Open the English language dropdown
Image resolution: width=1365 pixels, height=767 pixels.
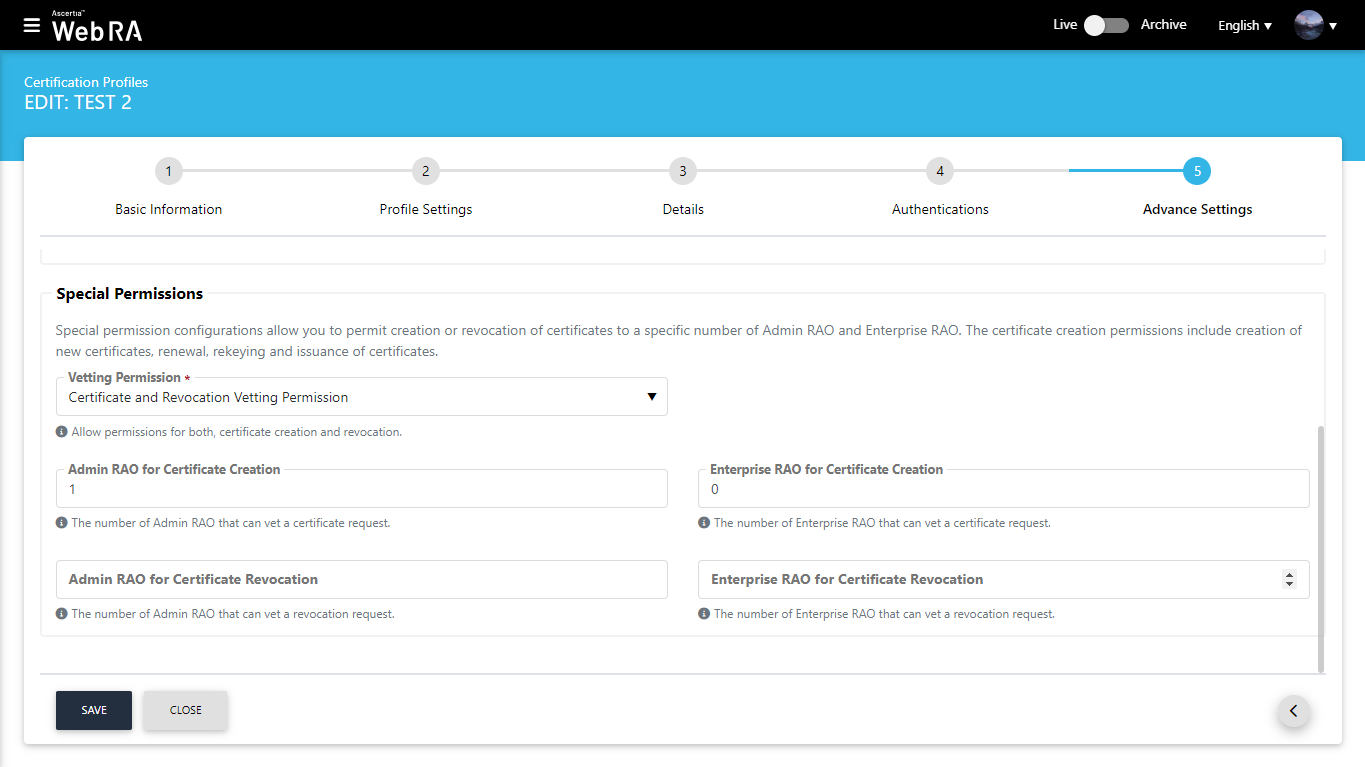tap(1244, 26)
